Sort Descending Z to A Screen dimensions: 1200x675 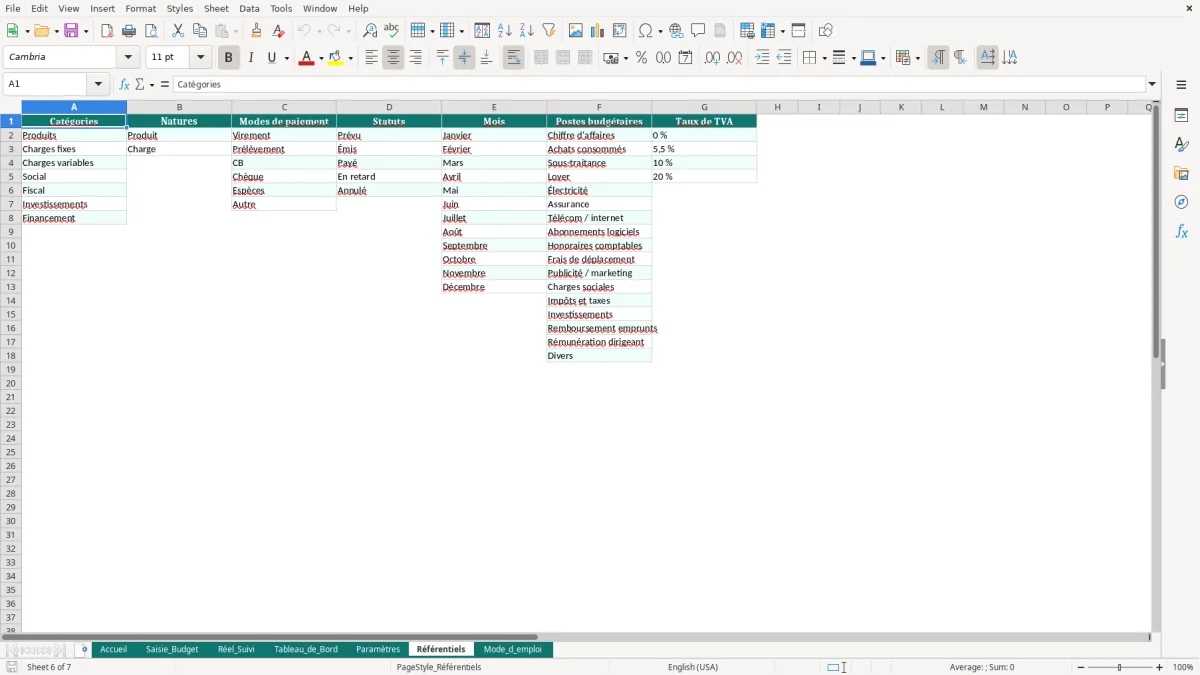tap(526, 31)
